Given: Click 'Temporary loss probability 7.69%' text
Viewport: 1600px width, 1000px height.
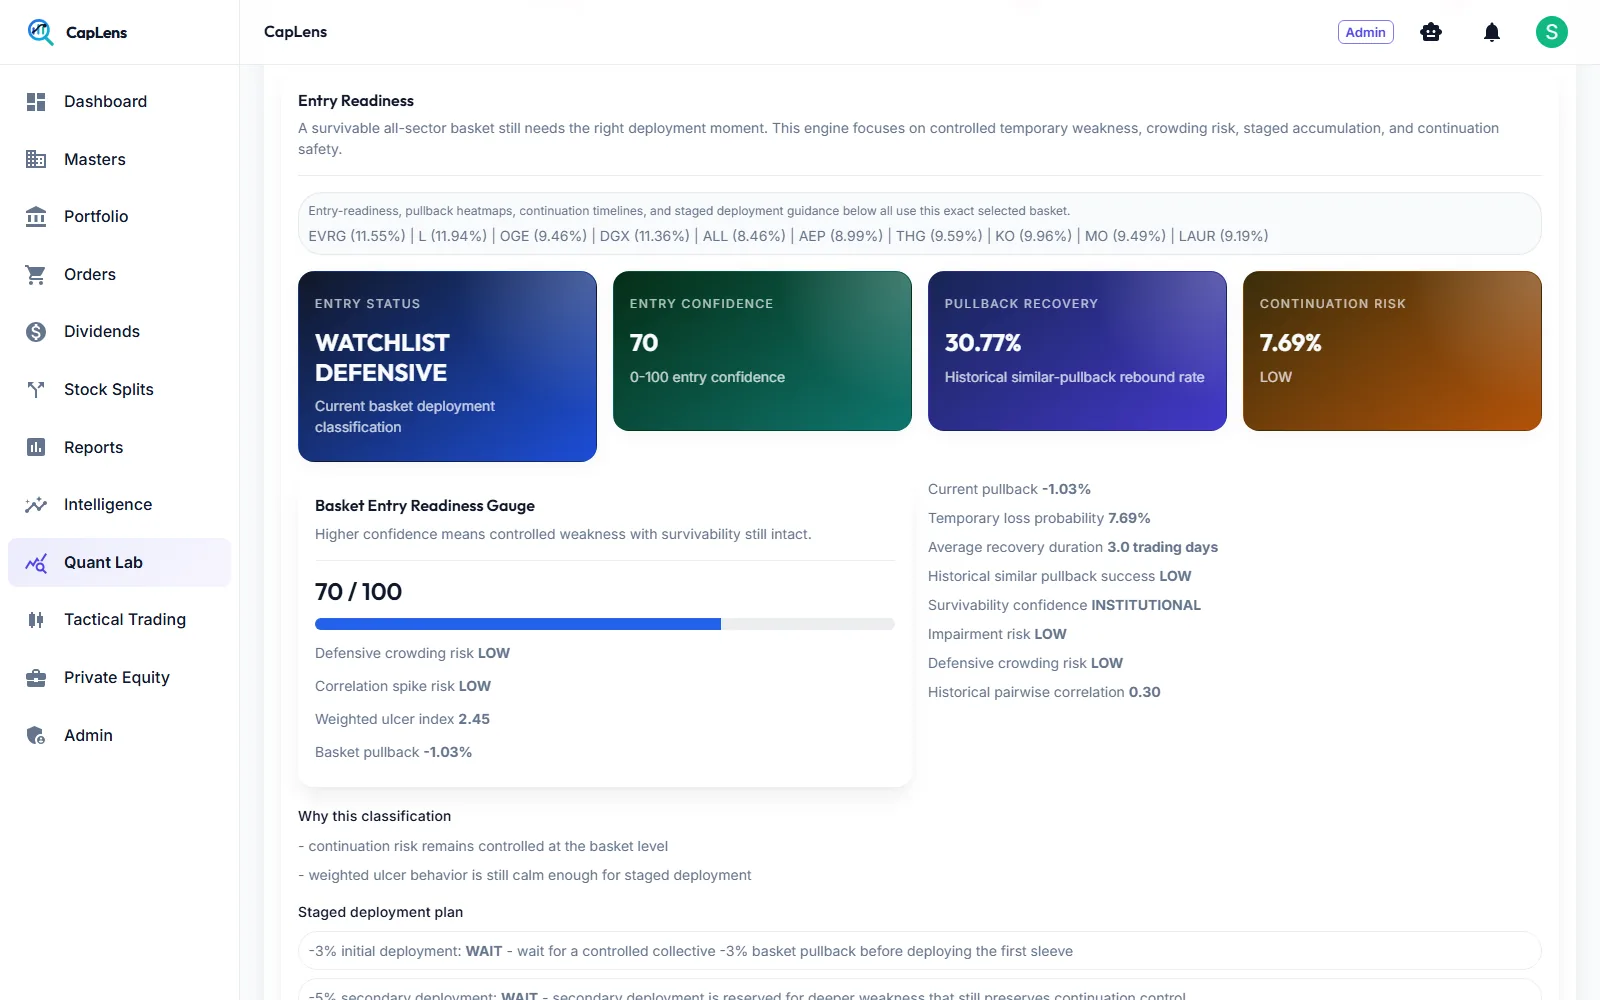Looking at the screenshot, I should tap(1039, 518).
